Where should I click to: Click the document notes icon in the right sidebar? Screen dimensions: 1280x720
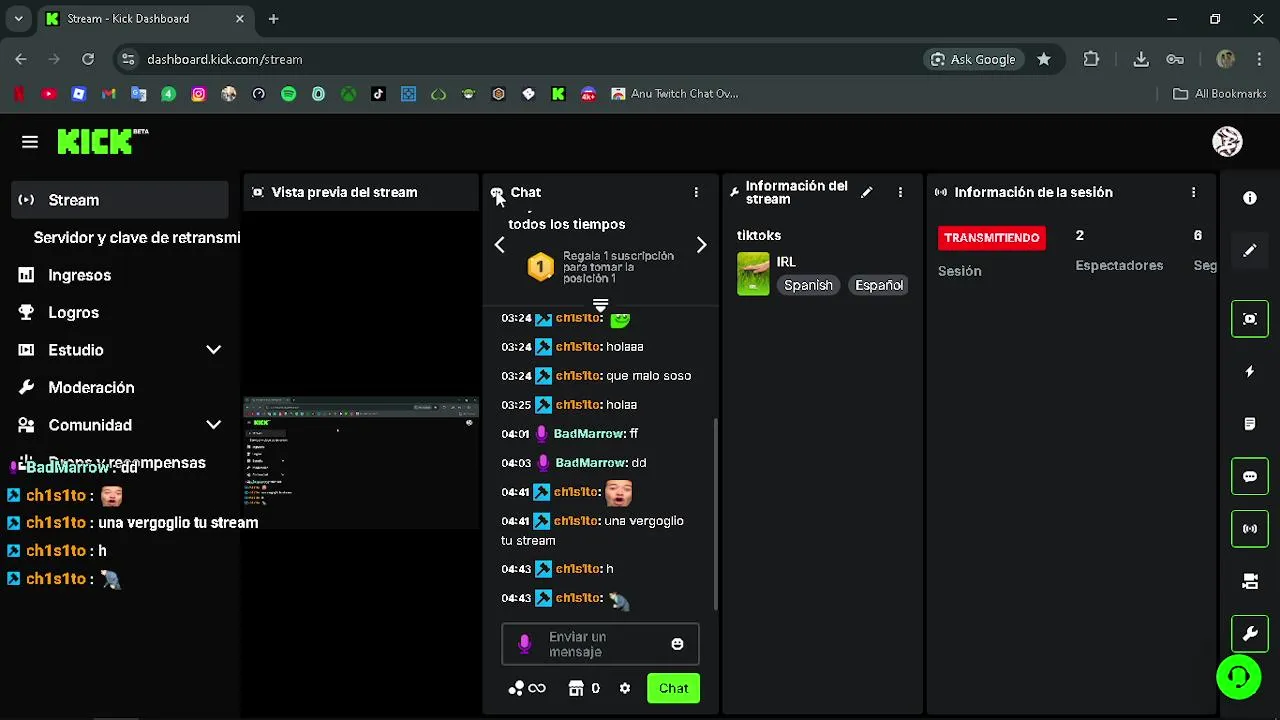pos(1250,424)
